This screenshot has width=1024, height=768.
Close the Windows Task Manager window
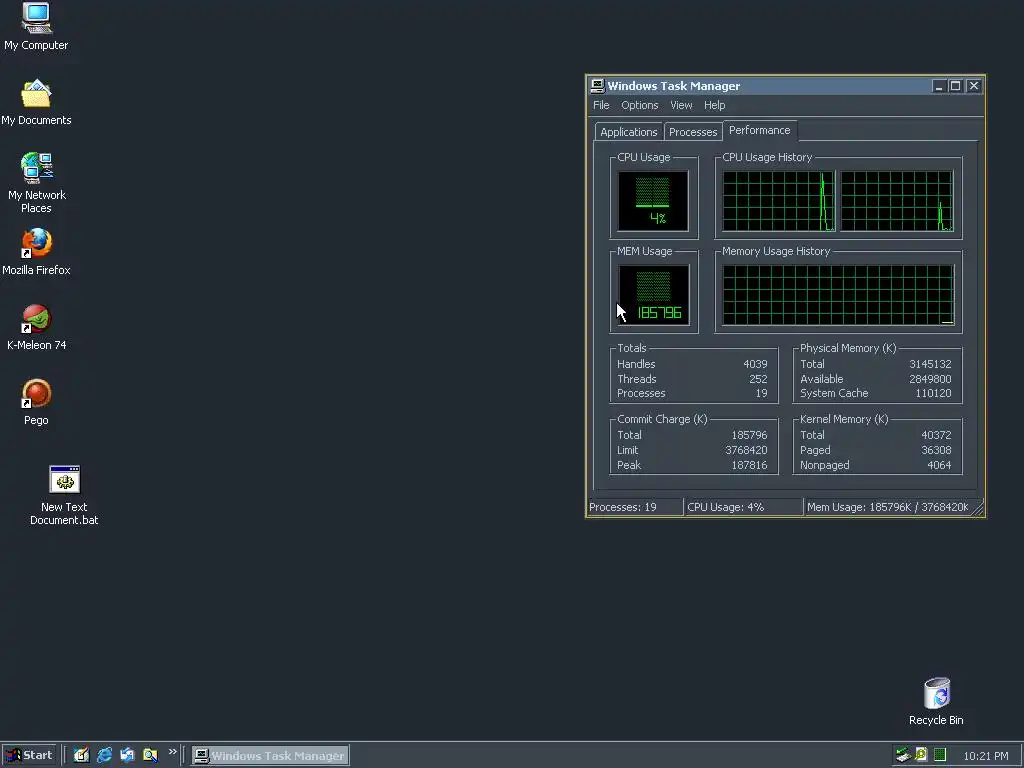click(x=974, y=86)
